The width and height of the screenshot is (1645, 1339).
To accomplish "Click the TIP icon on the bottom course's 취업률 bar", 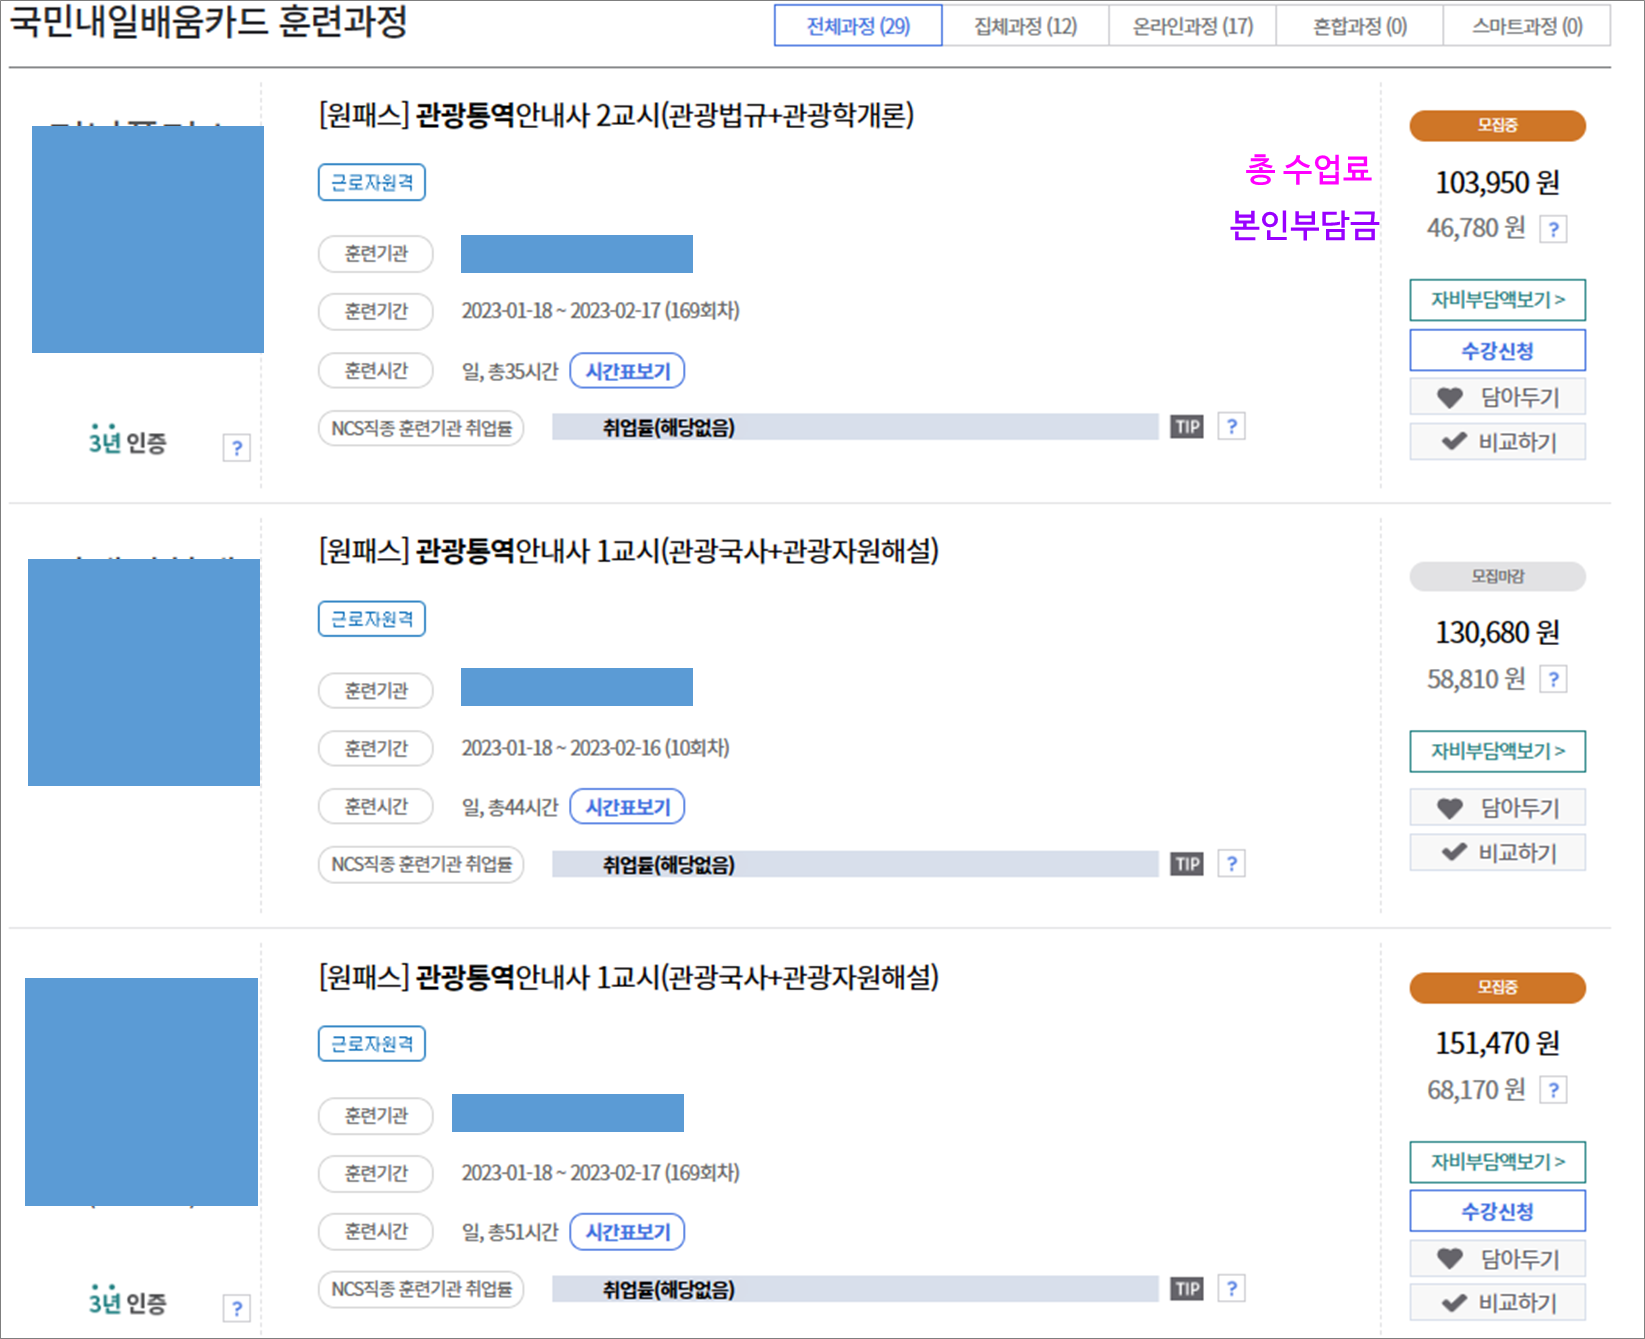I will (x=1186, y=1289).
